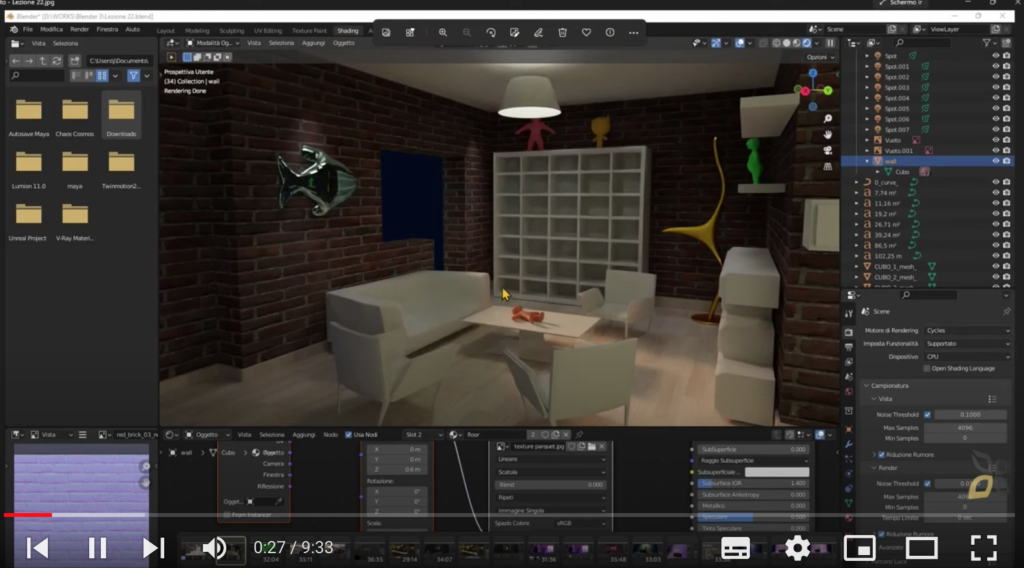1024x568 pixels.
Task: Click the photo viewer info icon
Action: click(610, 33)
